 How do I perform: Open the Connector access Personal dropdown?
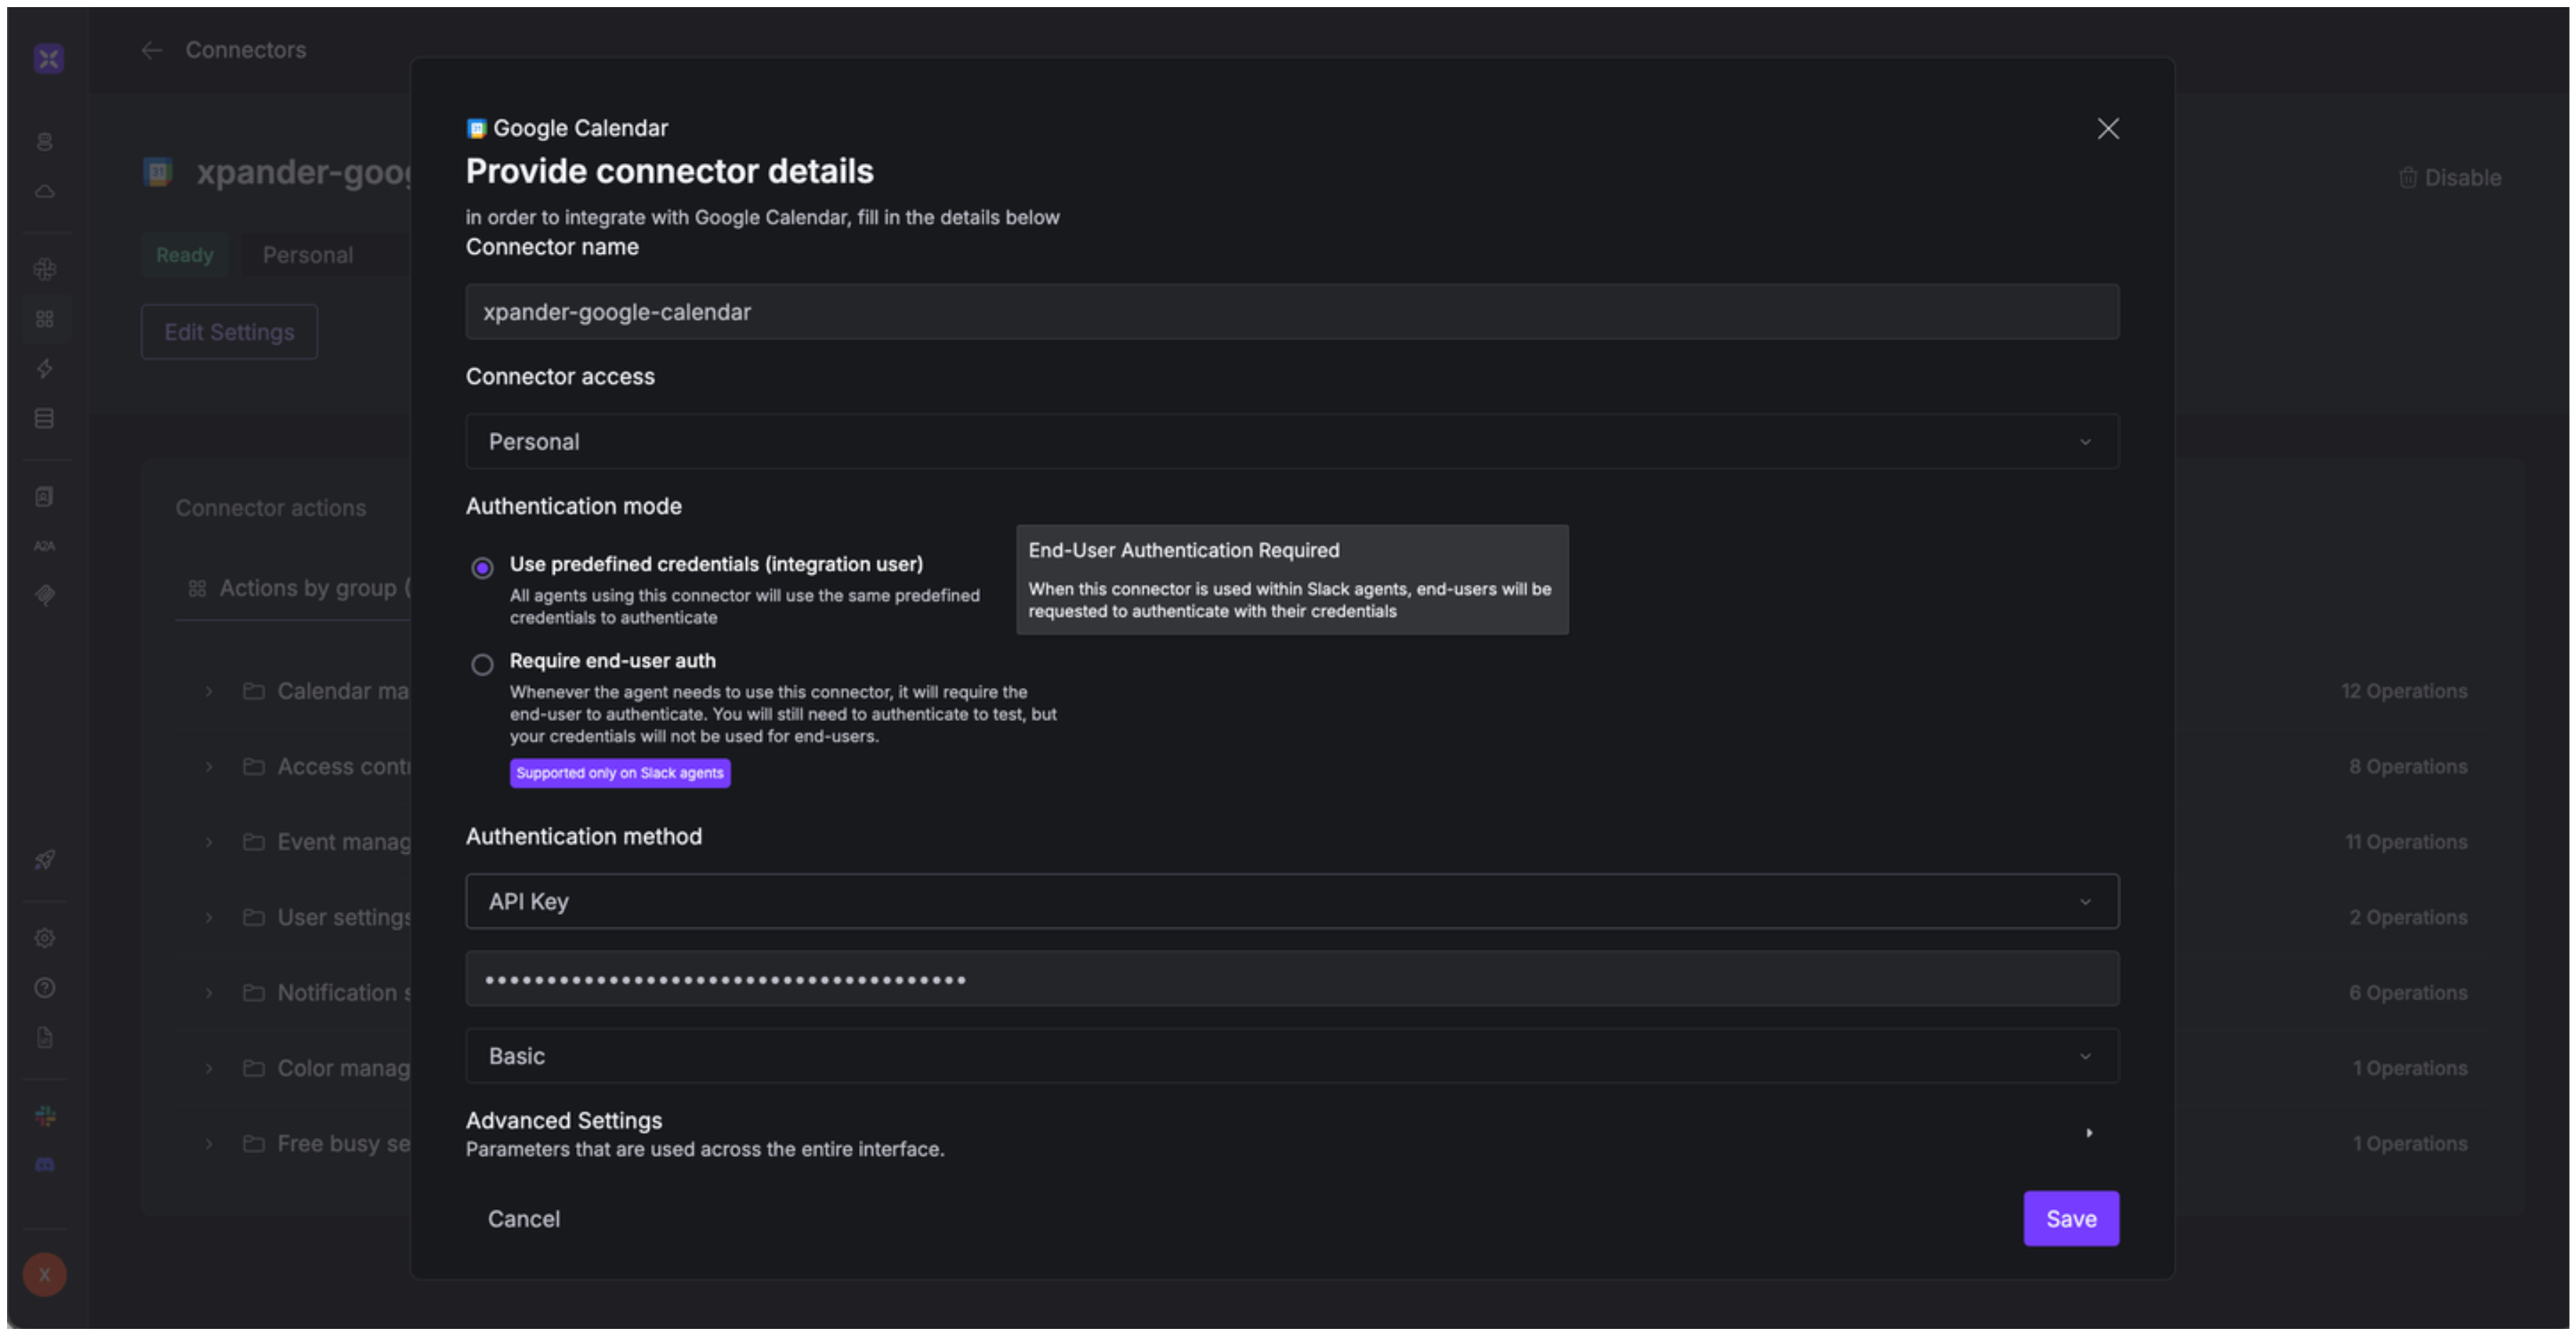click(1291, 442)
